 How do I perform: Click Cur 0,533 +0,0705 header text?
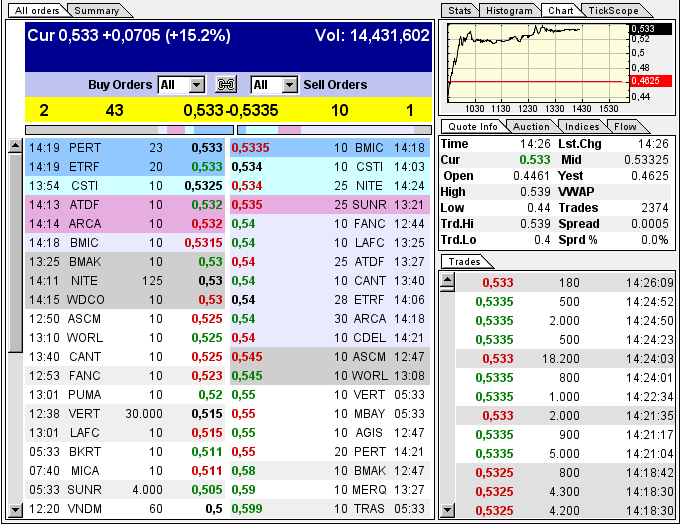point(129,36)
